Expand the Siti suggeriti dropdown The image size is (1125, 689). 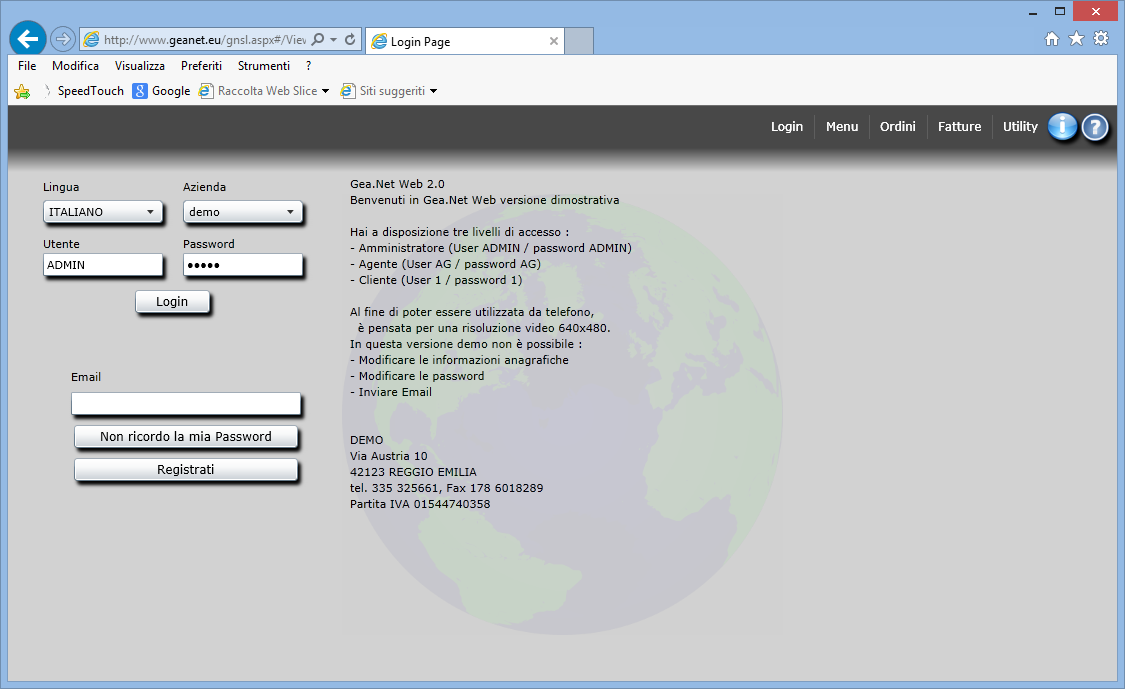[432, 90]
